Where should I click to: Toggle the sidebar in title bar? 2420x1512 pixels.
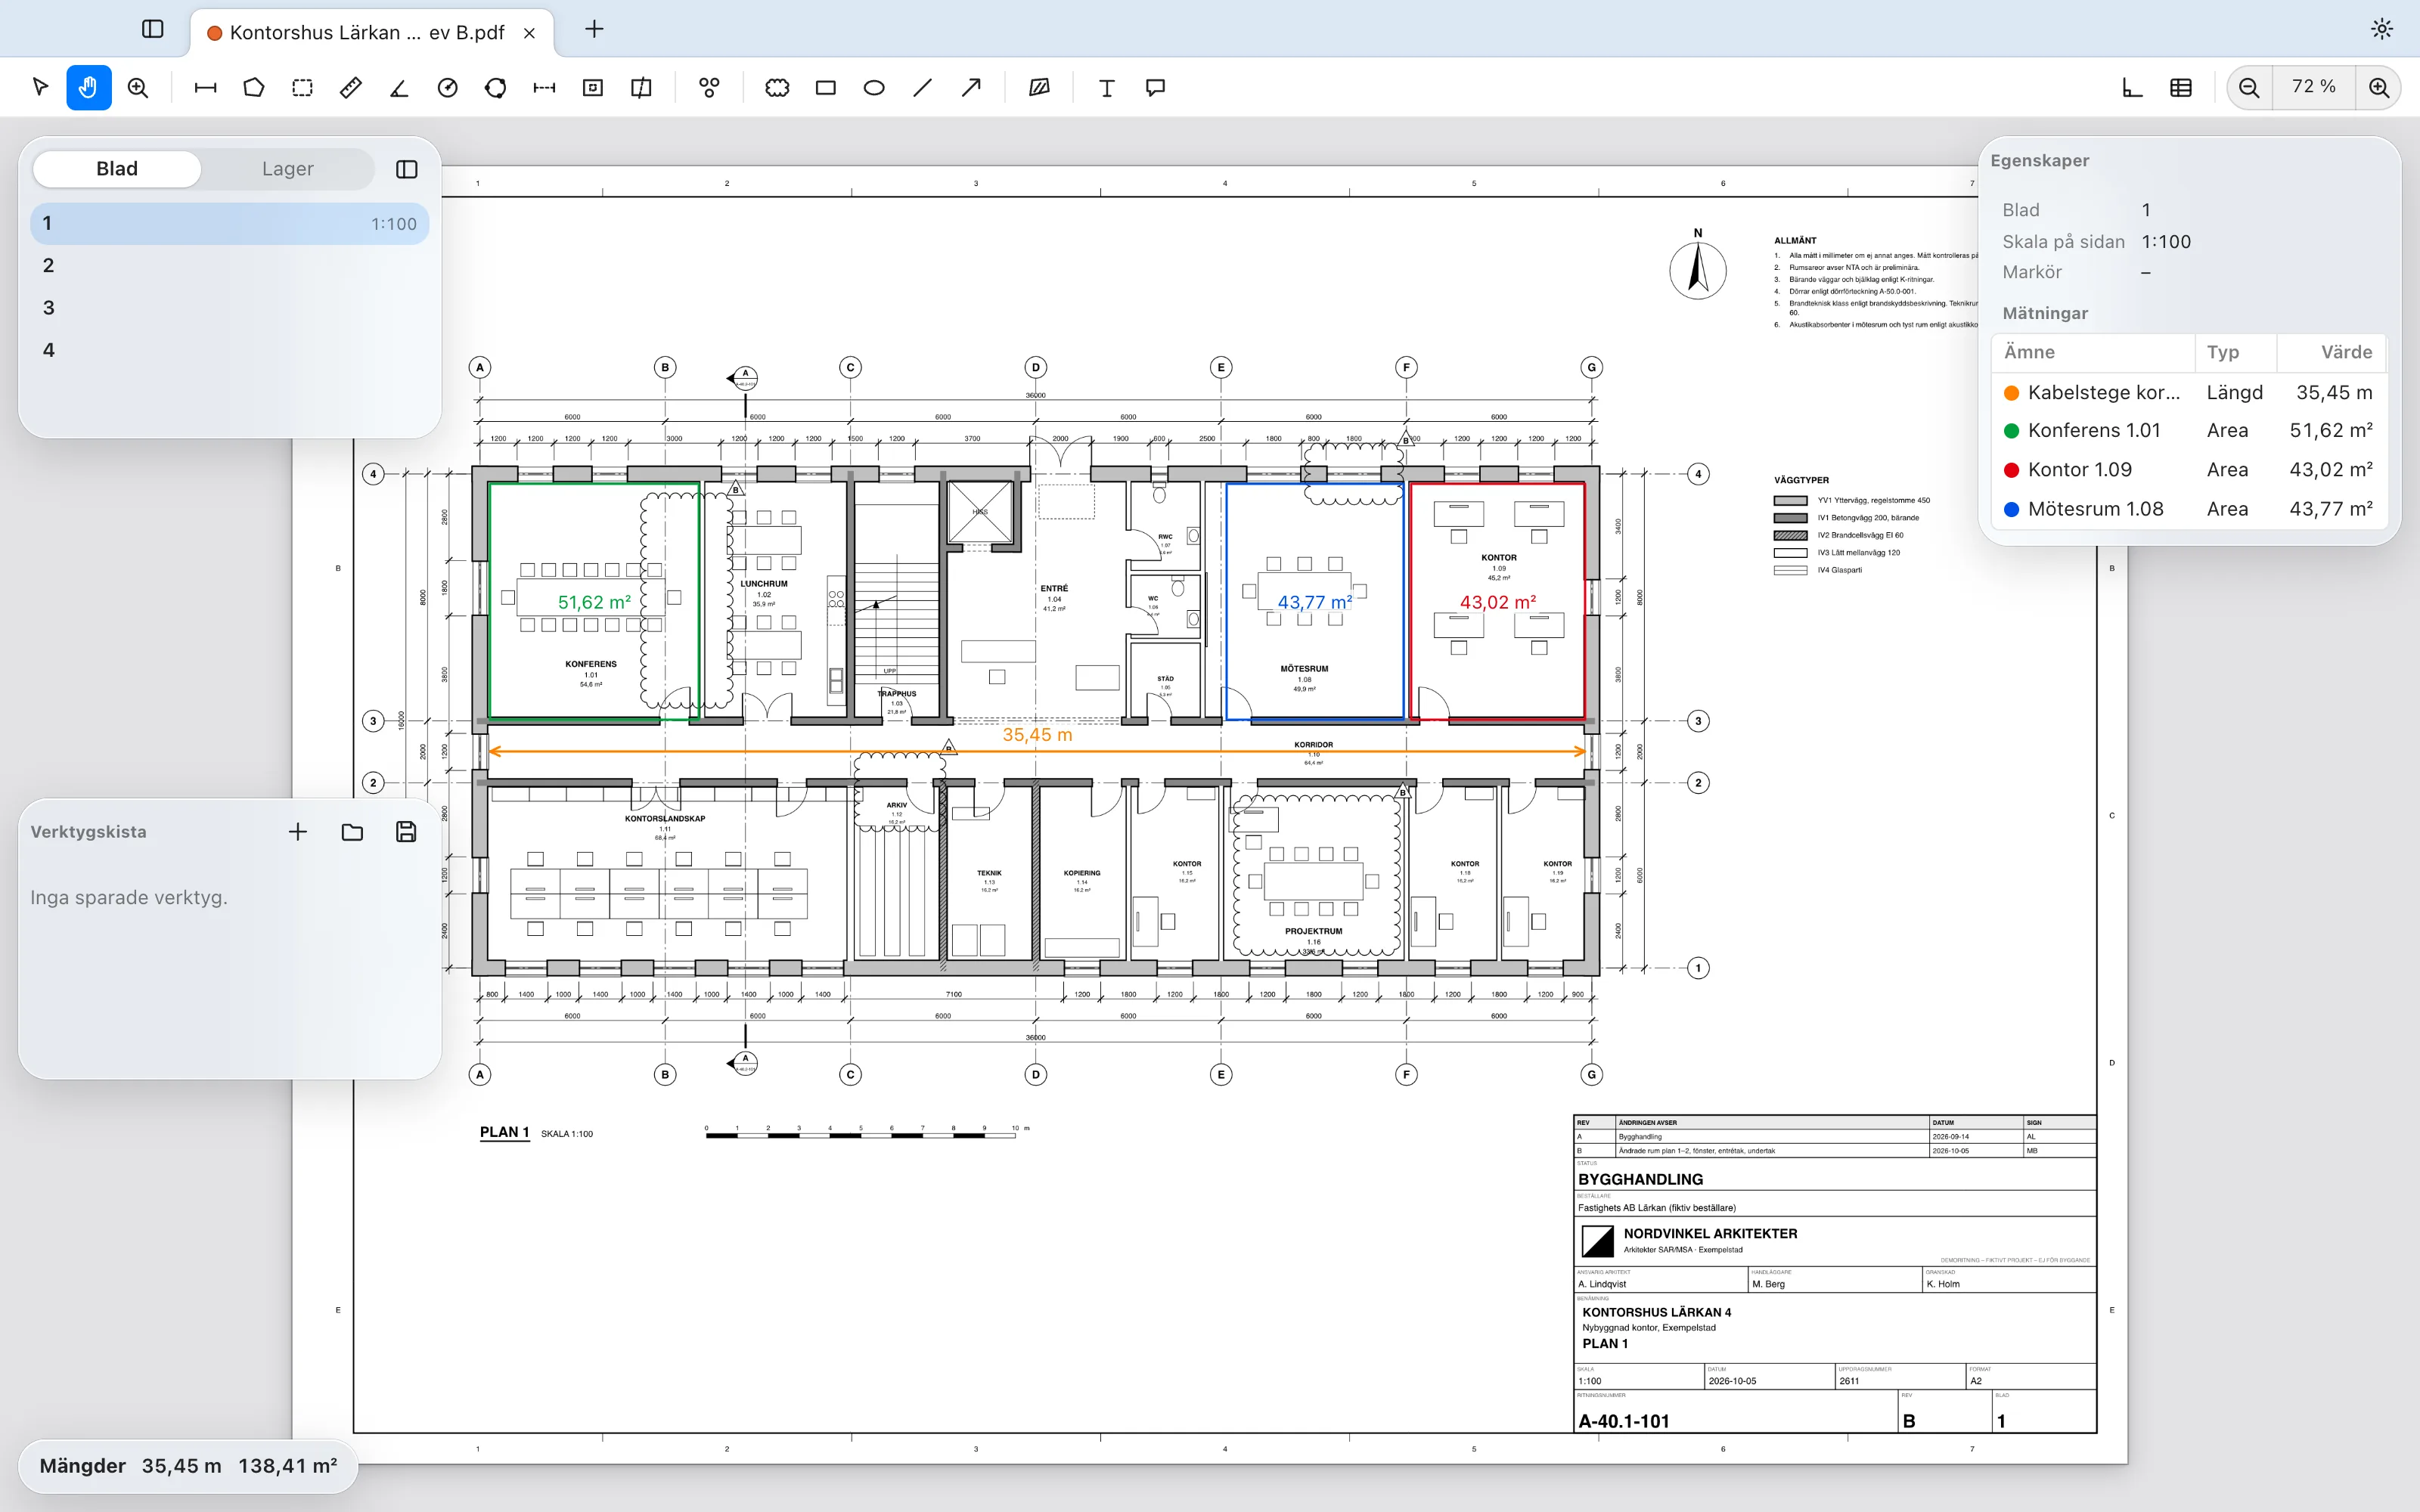coord(153,29)
